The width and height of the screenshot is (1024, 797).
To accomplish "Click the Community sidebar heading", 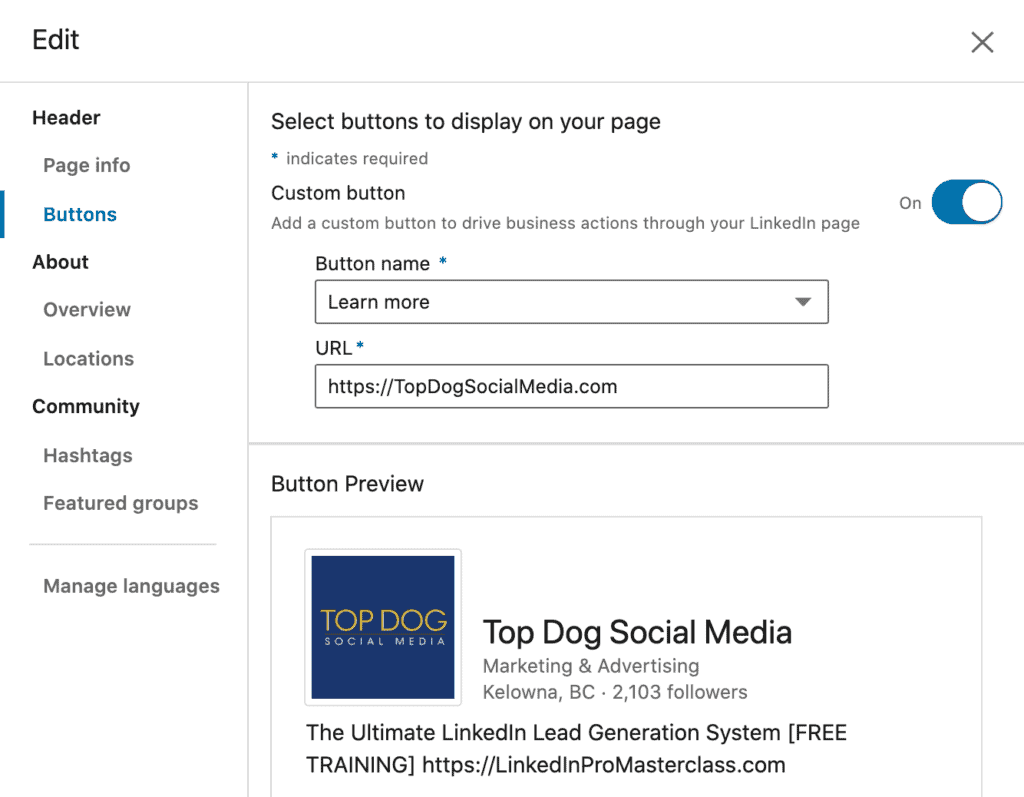I will pos(86,406).
